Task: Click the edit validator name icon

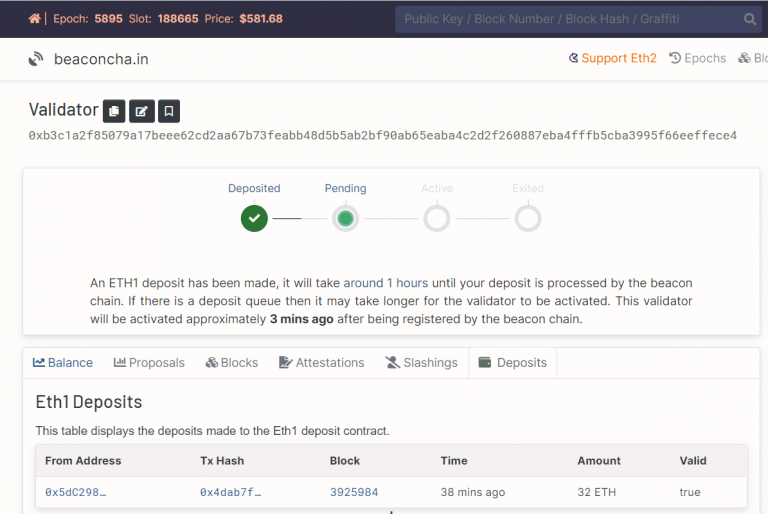Action: coord(142,111)
